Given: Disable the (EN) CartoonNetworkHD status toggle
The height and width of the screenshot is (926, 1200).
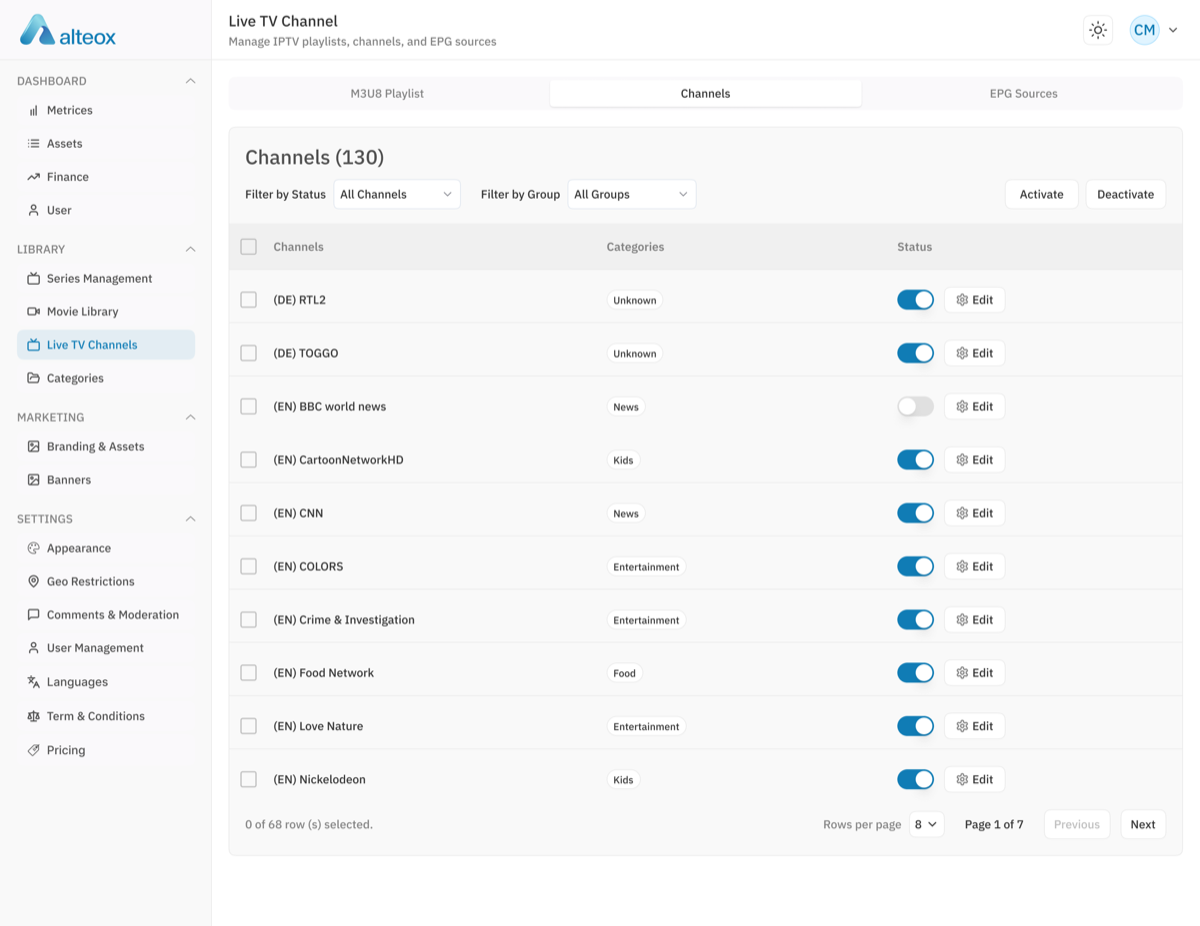Looking at the screenshot, I should 915,460.
